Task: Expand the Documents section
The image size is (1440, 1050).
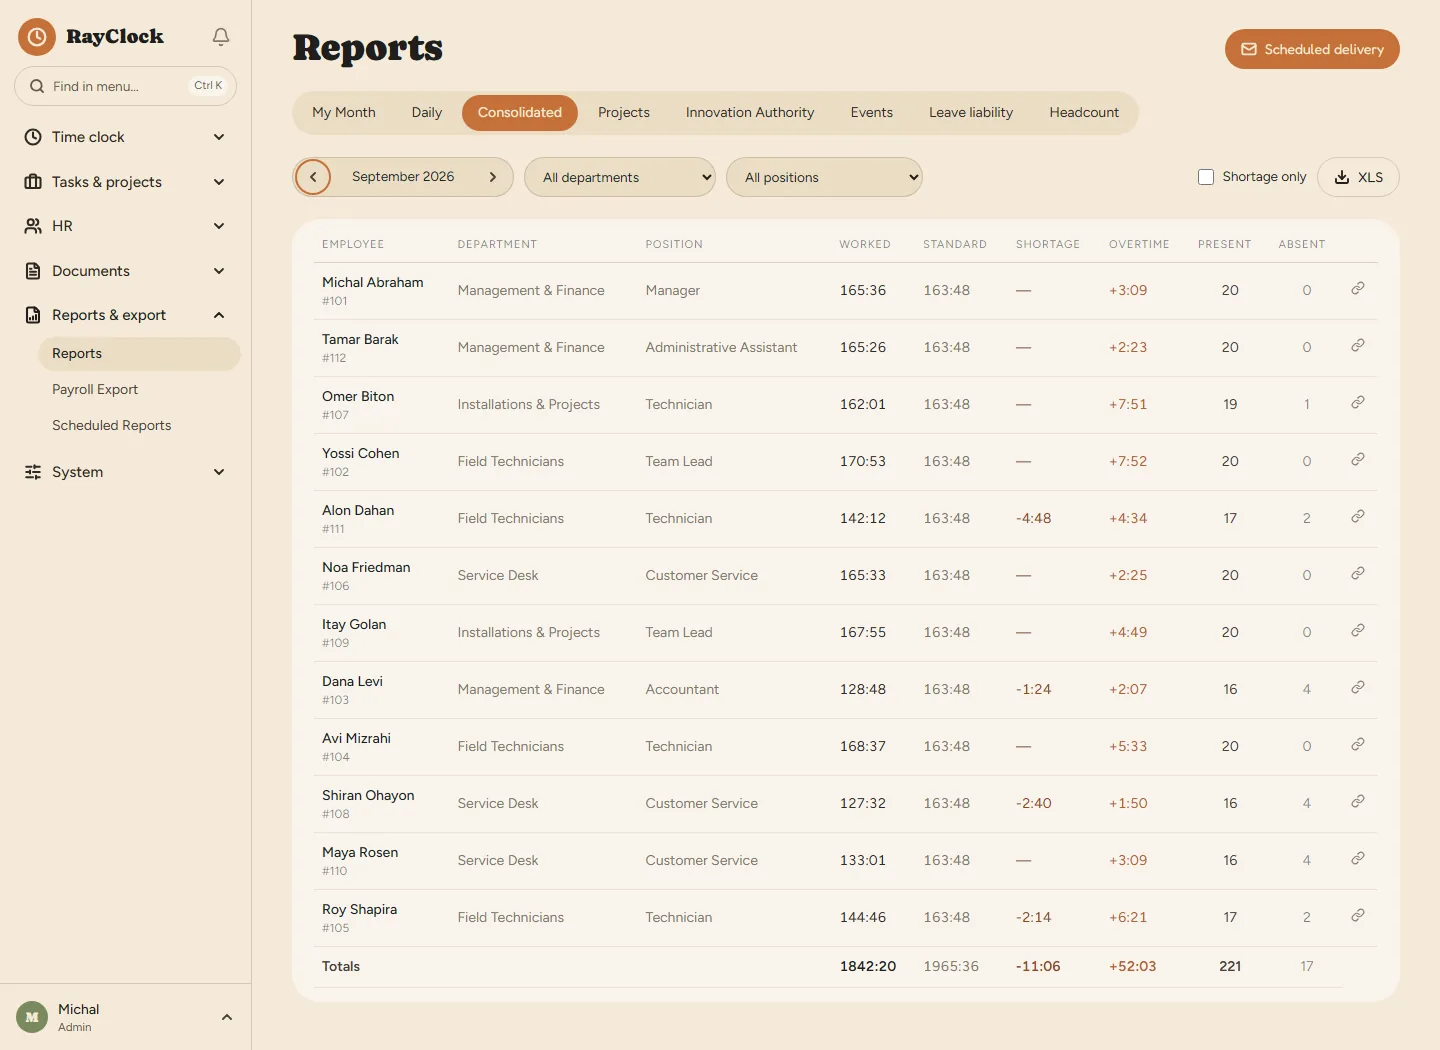Action: click(x=125, y=271)
